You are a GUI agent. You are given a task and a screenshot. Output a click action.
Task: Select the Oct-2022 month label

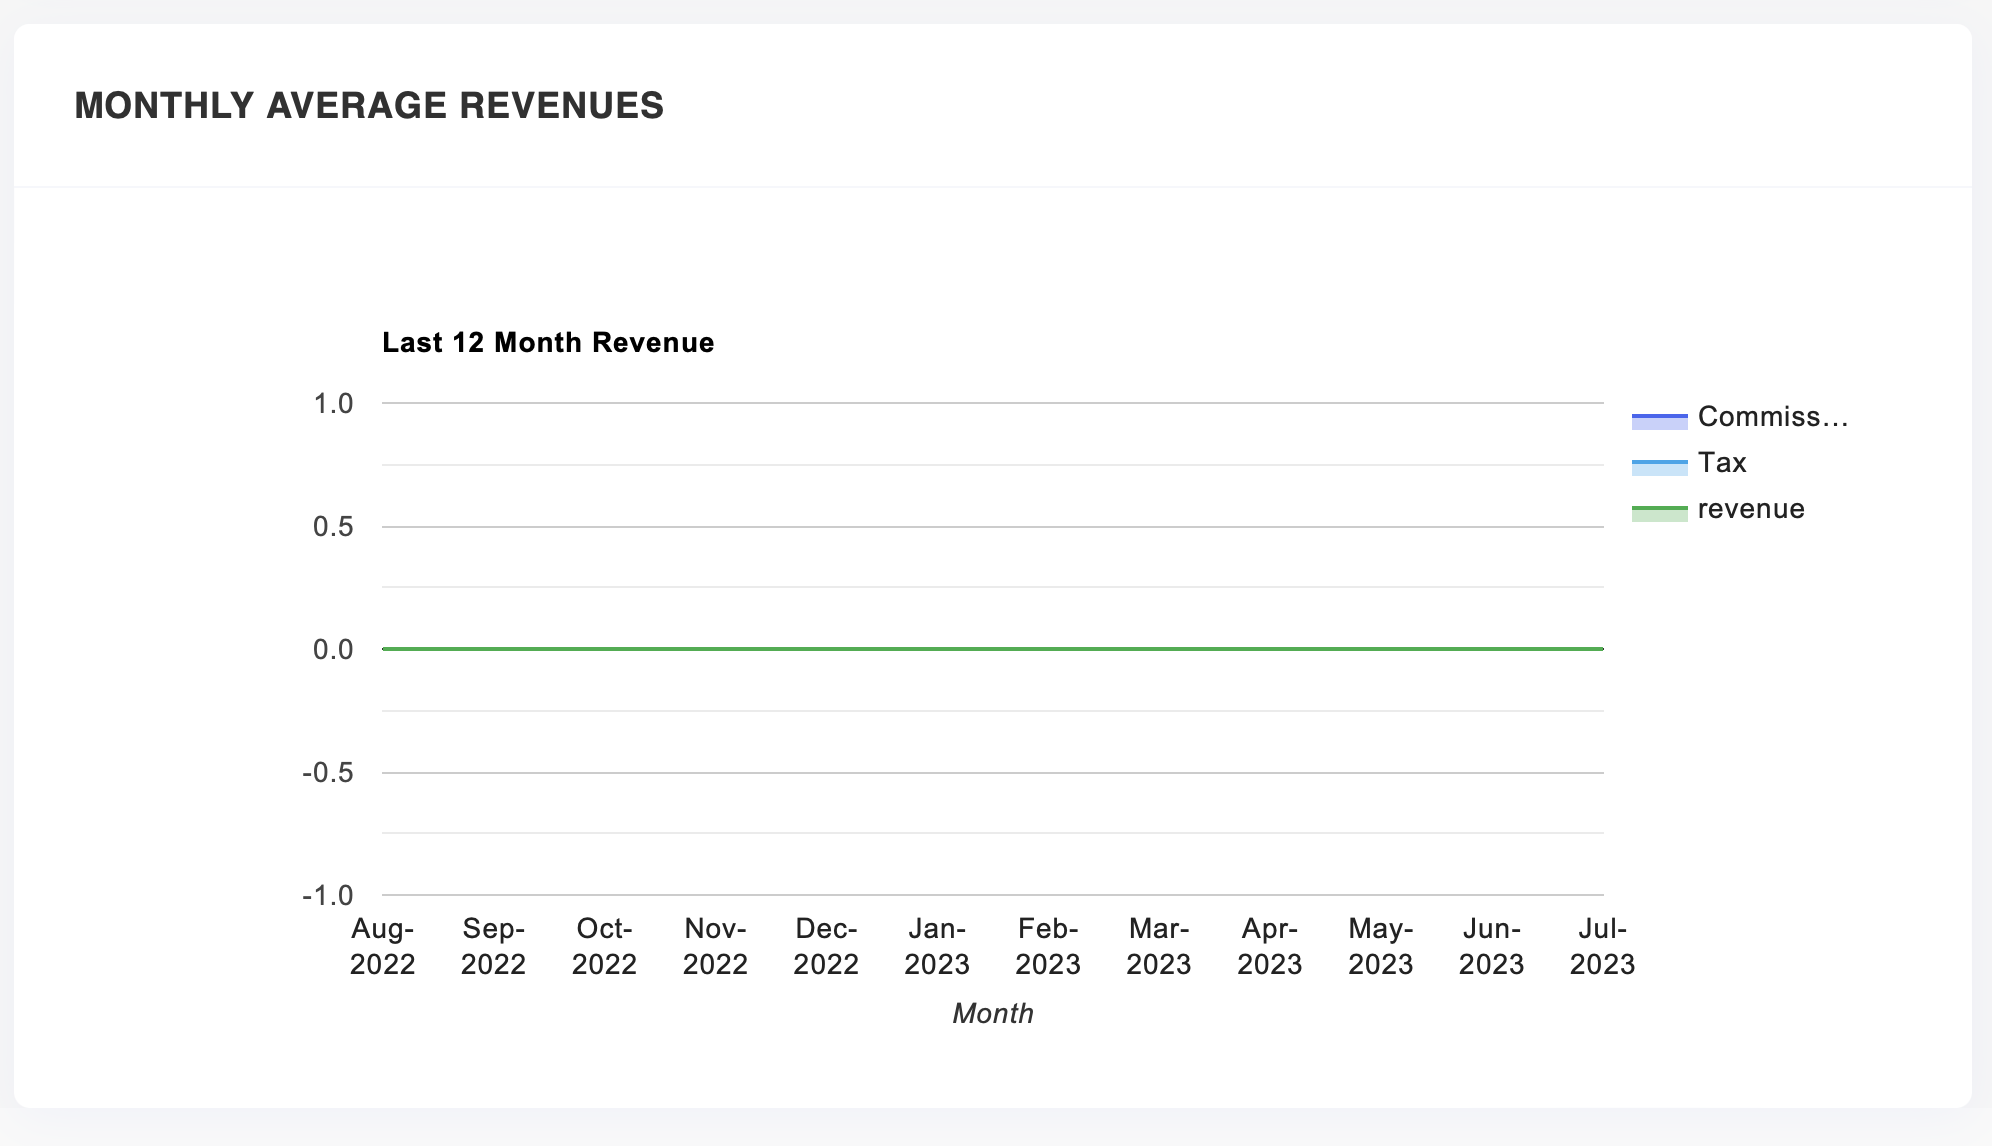pyautogui.click(x=604, y=946)
